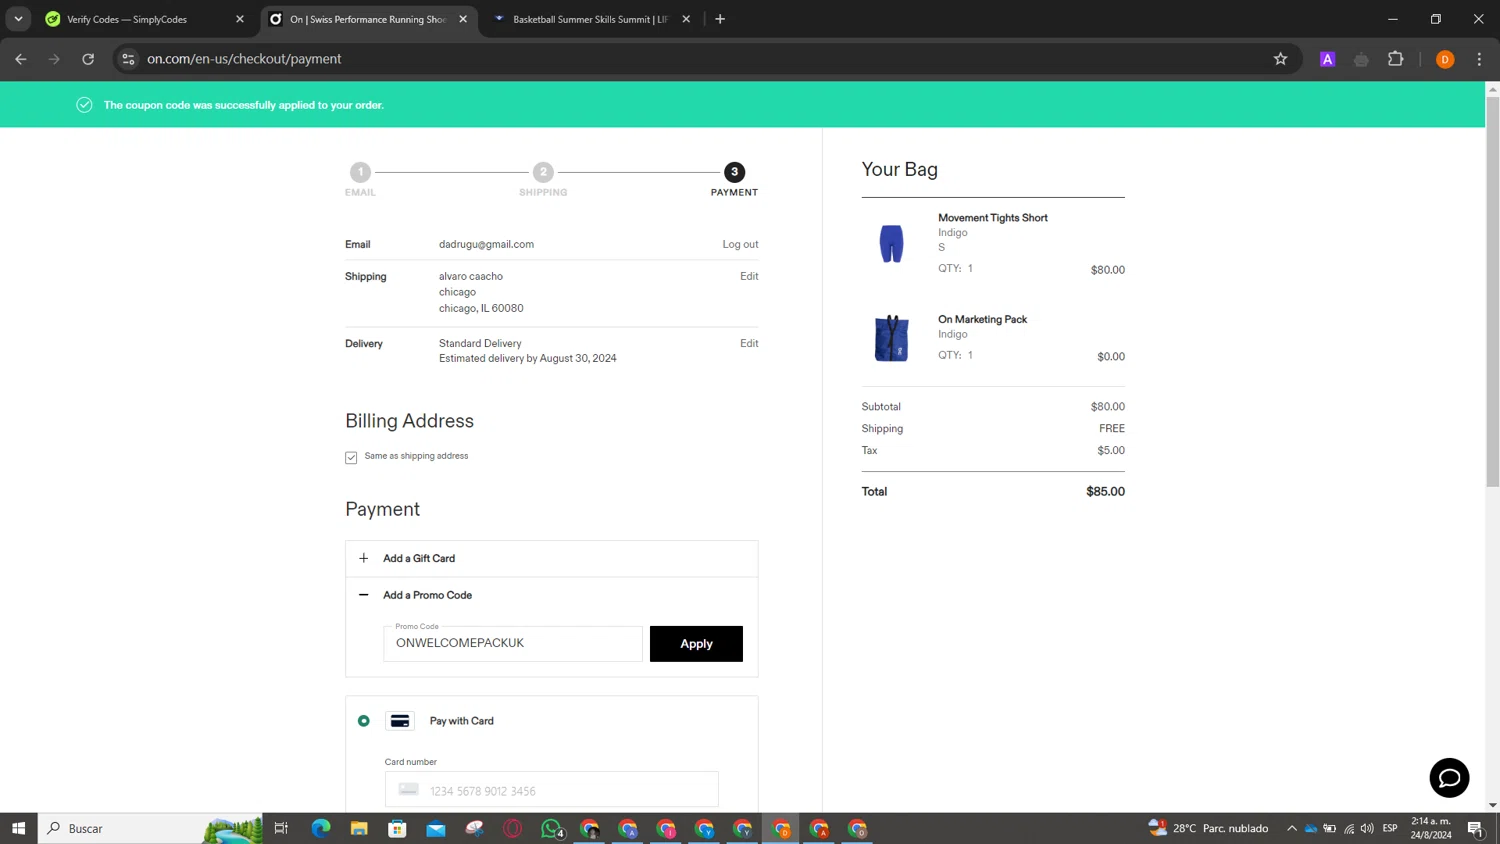Open volume control in system tray
Image resolution: width=1500 pixels, height=844 pixels.
1367,828
